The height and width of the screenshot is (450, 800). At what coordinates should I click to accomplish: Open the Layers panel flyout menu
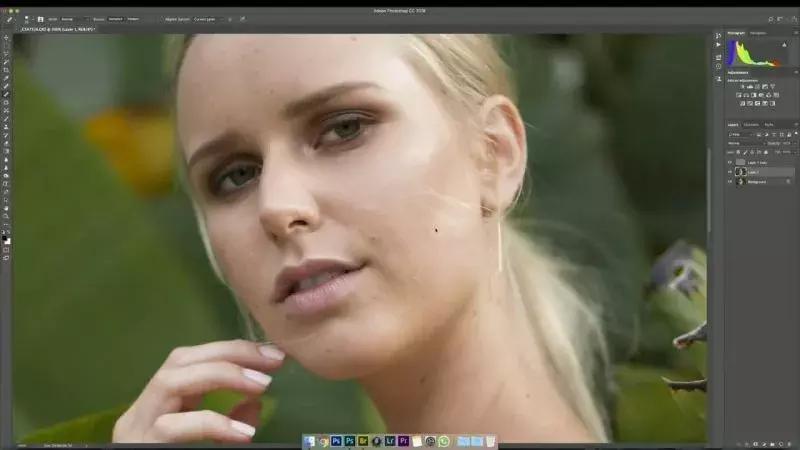796,124
